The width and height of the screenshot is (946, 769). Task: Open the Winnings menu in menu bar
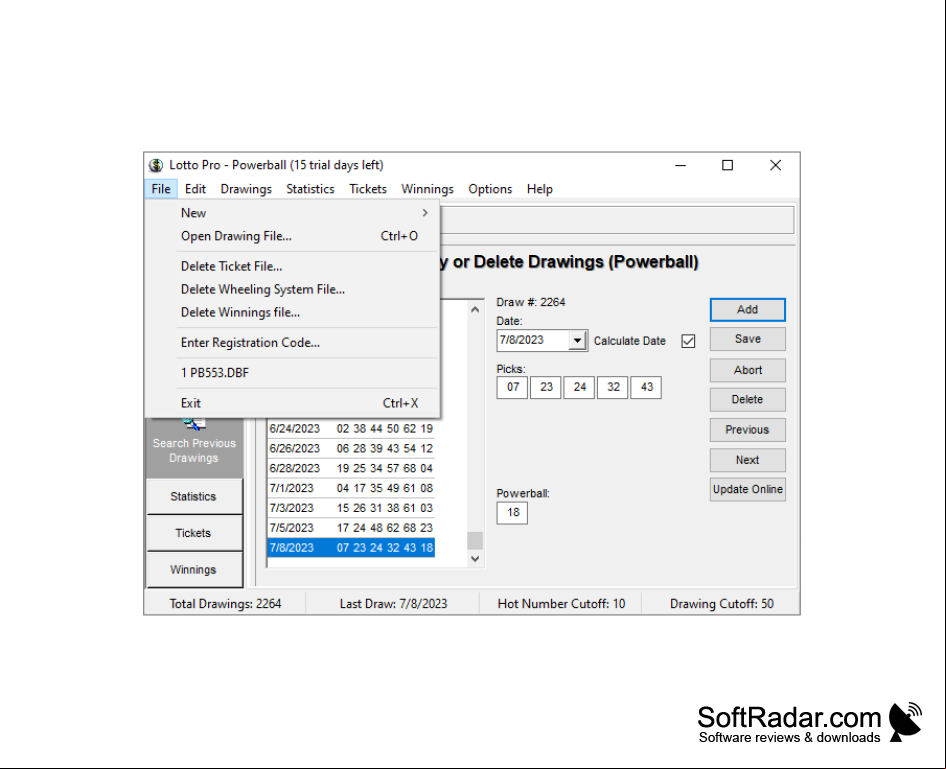(427, 189)
